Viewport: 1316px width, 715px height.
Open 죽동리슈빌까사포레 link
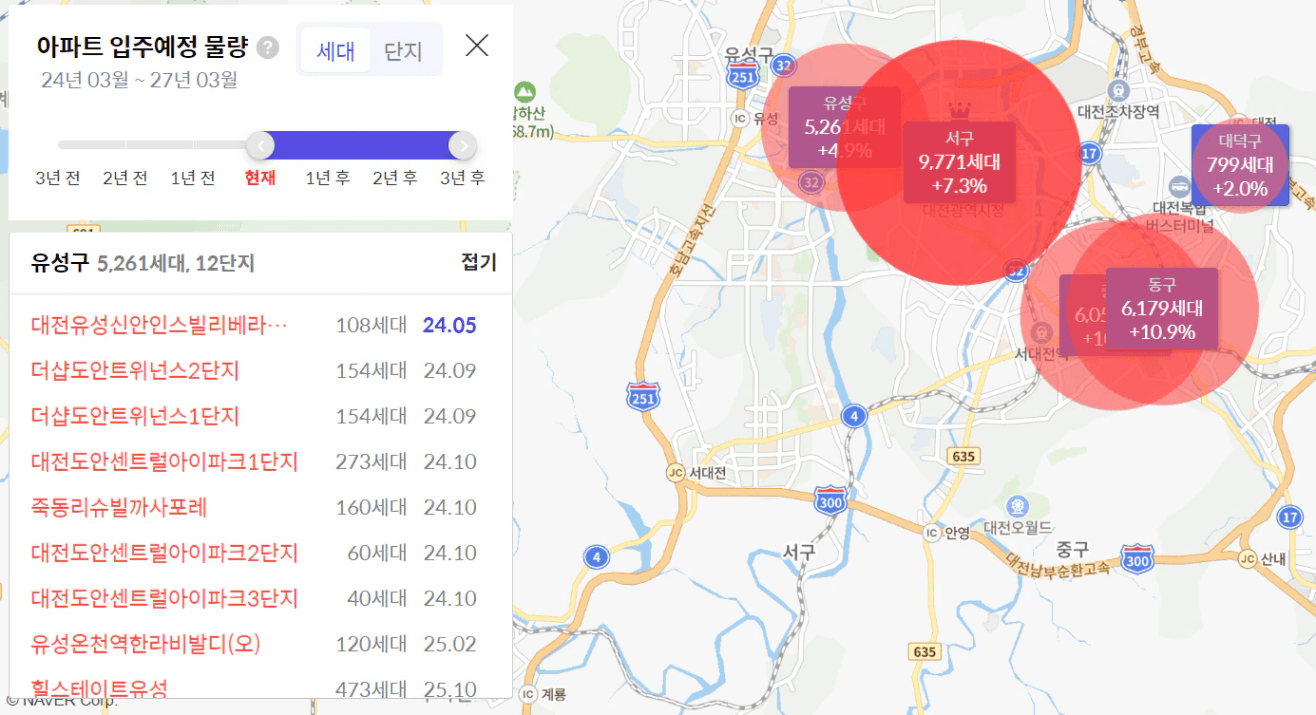pyautogui.click(x=119, y=507)
